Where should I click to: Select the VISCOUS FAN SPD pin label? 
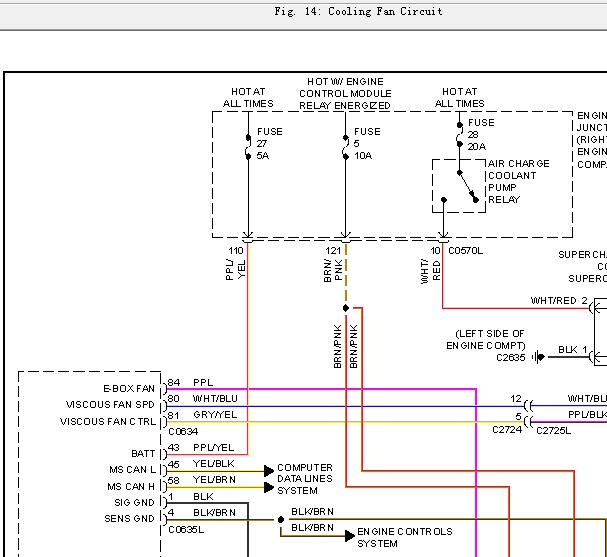[110, 404]
